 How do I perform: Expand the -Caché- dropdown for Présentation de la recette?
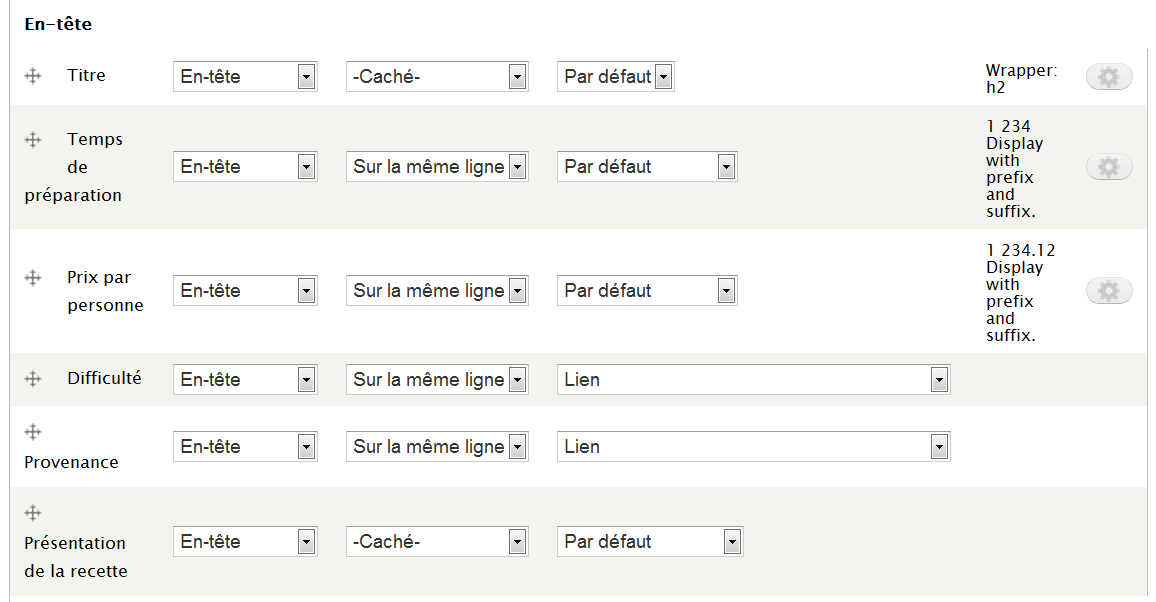pyautogui.click(x=436, y=542)
